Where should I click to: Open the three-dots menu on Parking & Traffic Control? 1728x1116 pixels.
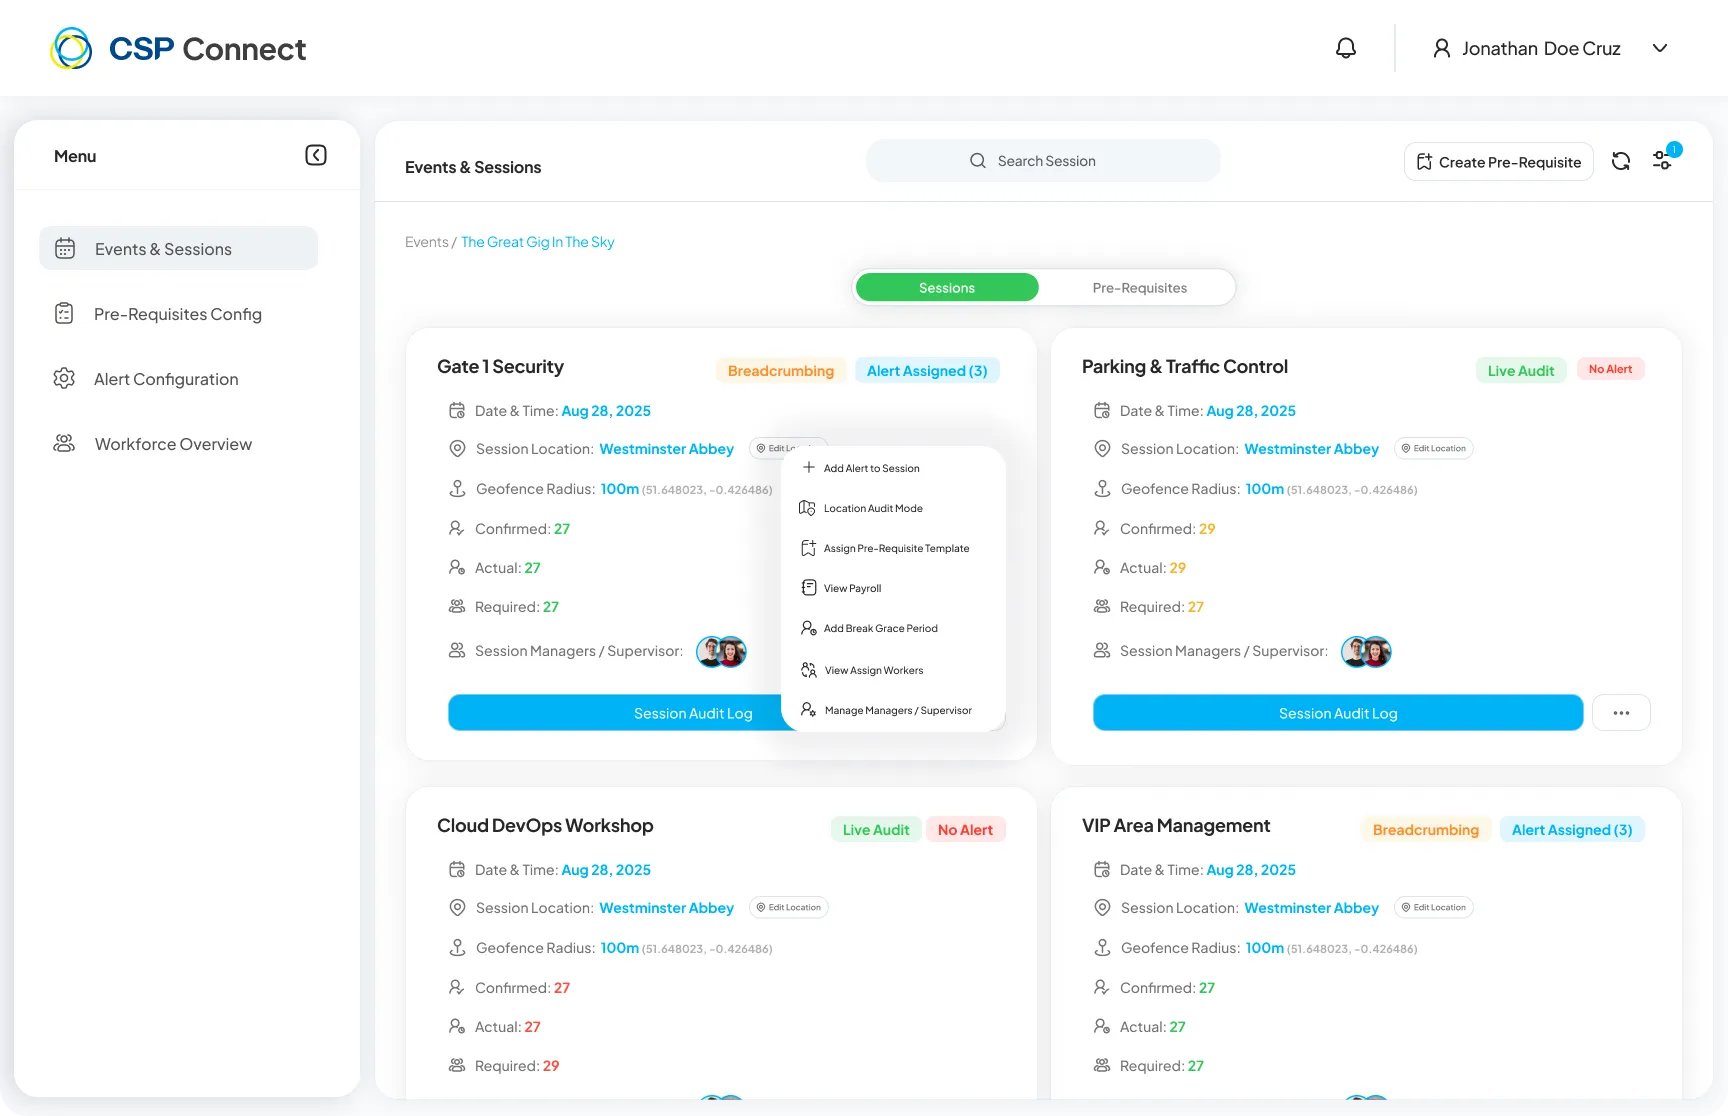[x=1621, y=713]
